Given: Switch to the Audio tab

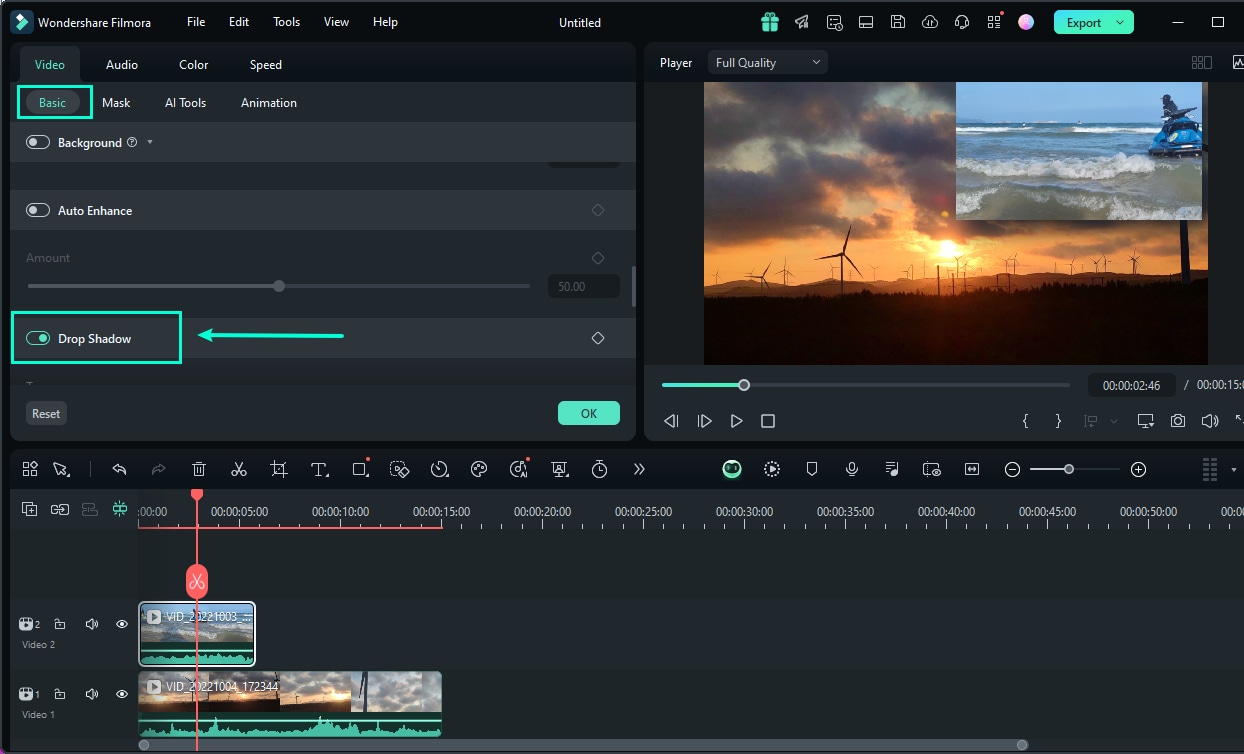Looking at the screenshot, I should 122,65.
